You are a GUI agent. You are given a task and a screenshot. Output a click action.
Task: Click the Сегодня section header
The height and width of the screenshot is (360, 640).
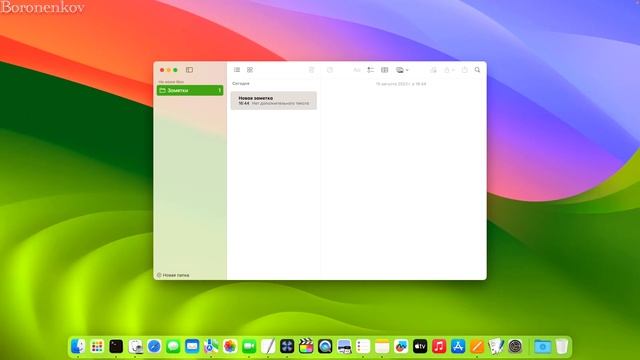click(x=241, y=83)
